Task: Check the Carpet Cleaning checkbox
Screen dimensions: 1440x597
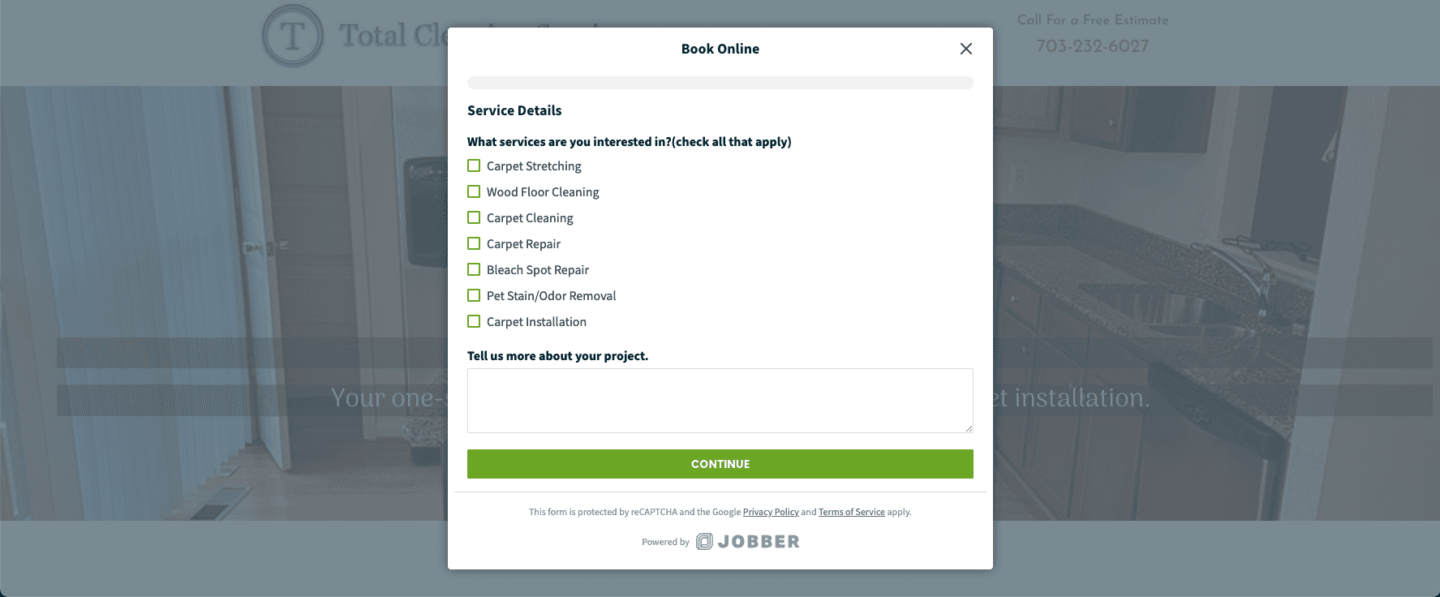Action: coord(474,218)
